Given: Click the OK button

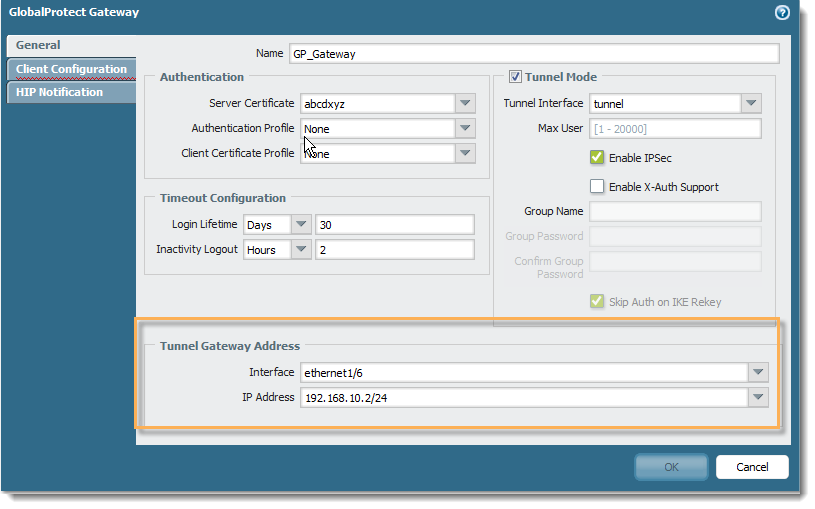Looking at the screenshot, I should pos(671,467).
